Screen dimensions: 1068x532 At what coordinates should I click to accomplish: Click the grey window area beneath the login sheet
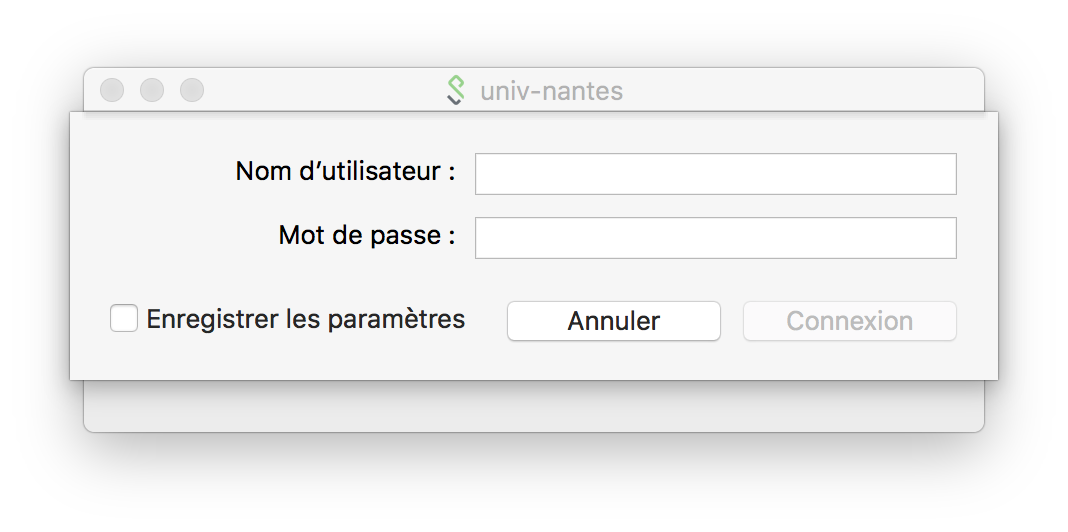point(533,407)
